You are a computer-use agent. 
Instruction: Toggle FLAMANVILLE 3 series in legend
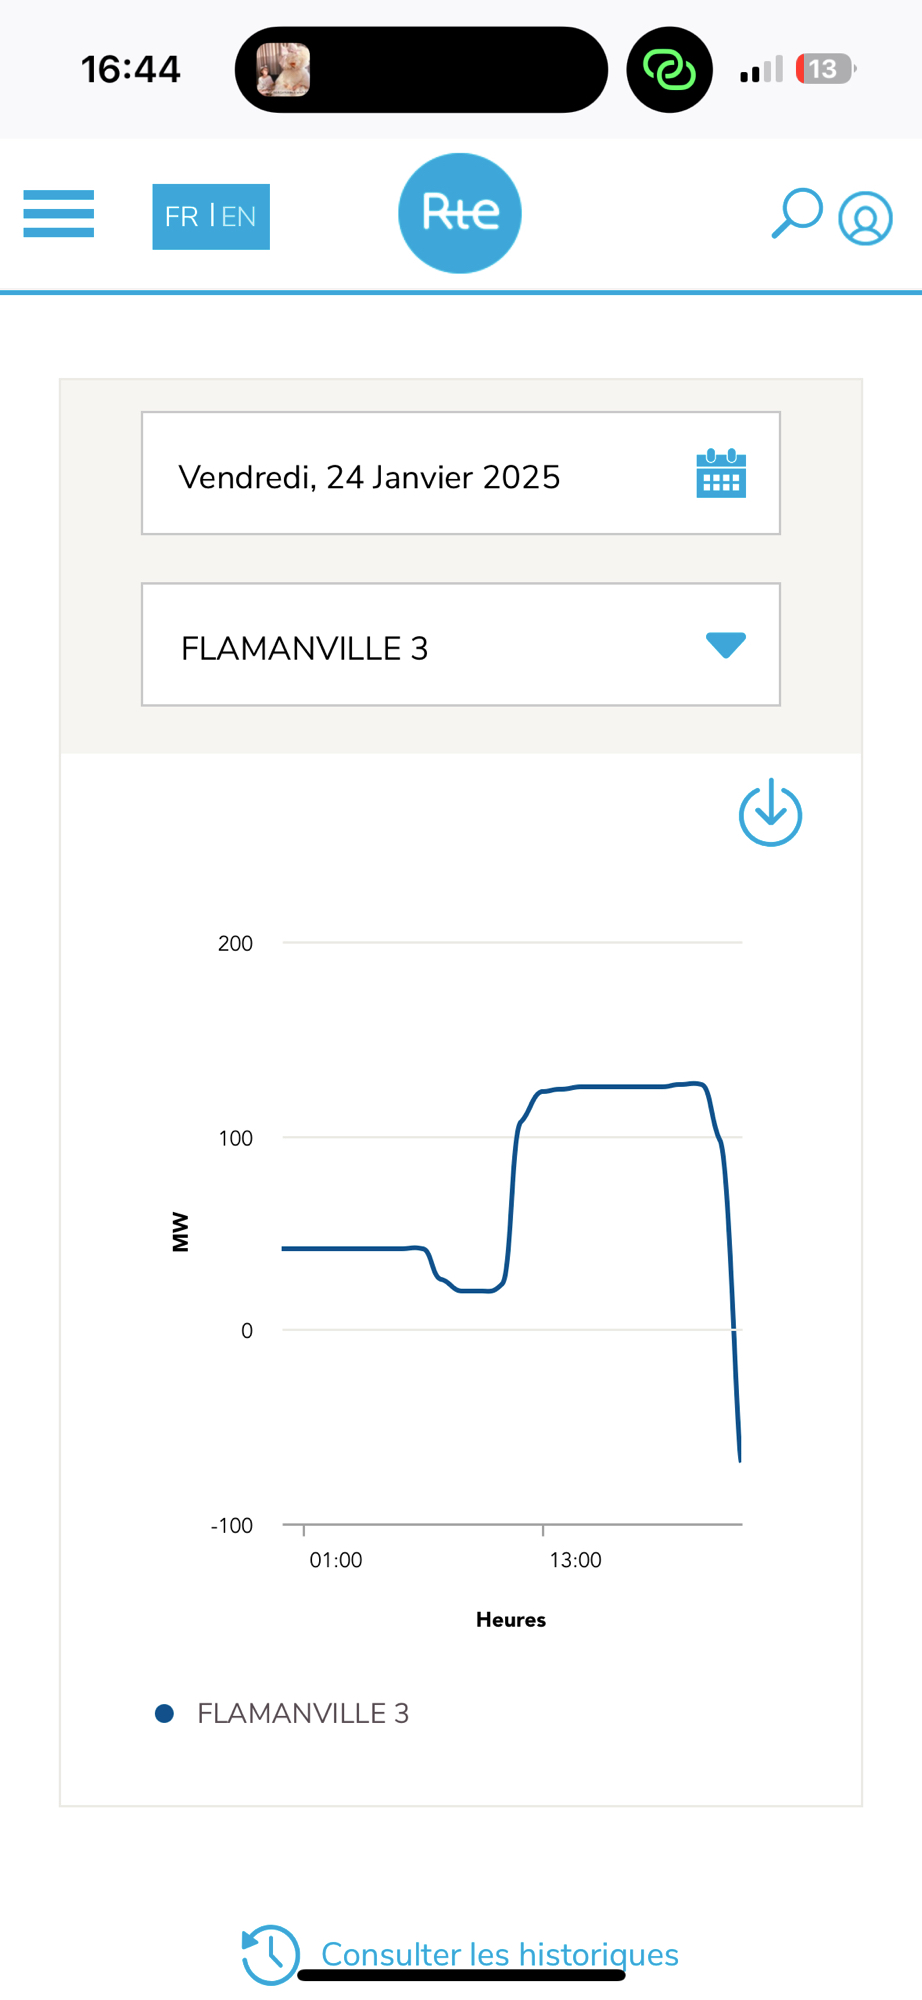303,1713
